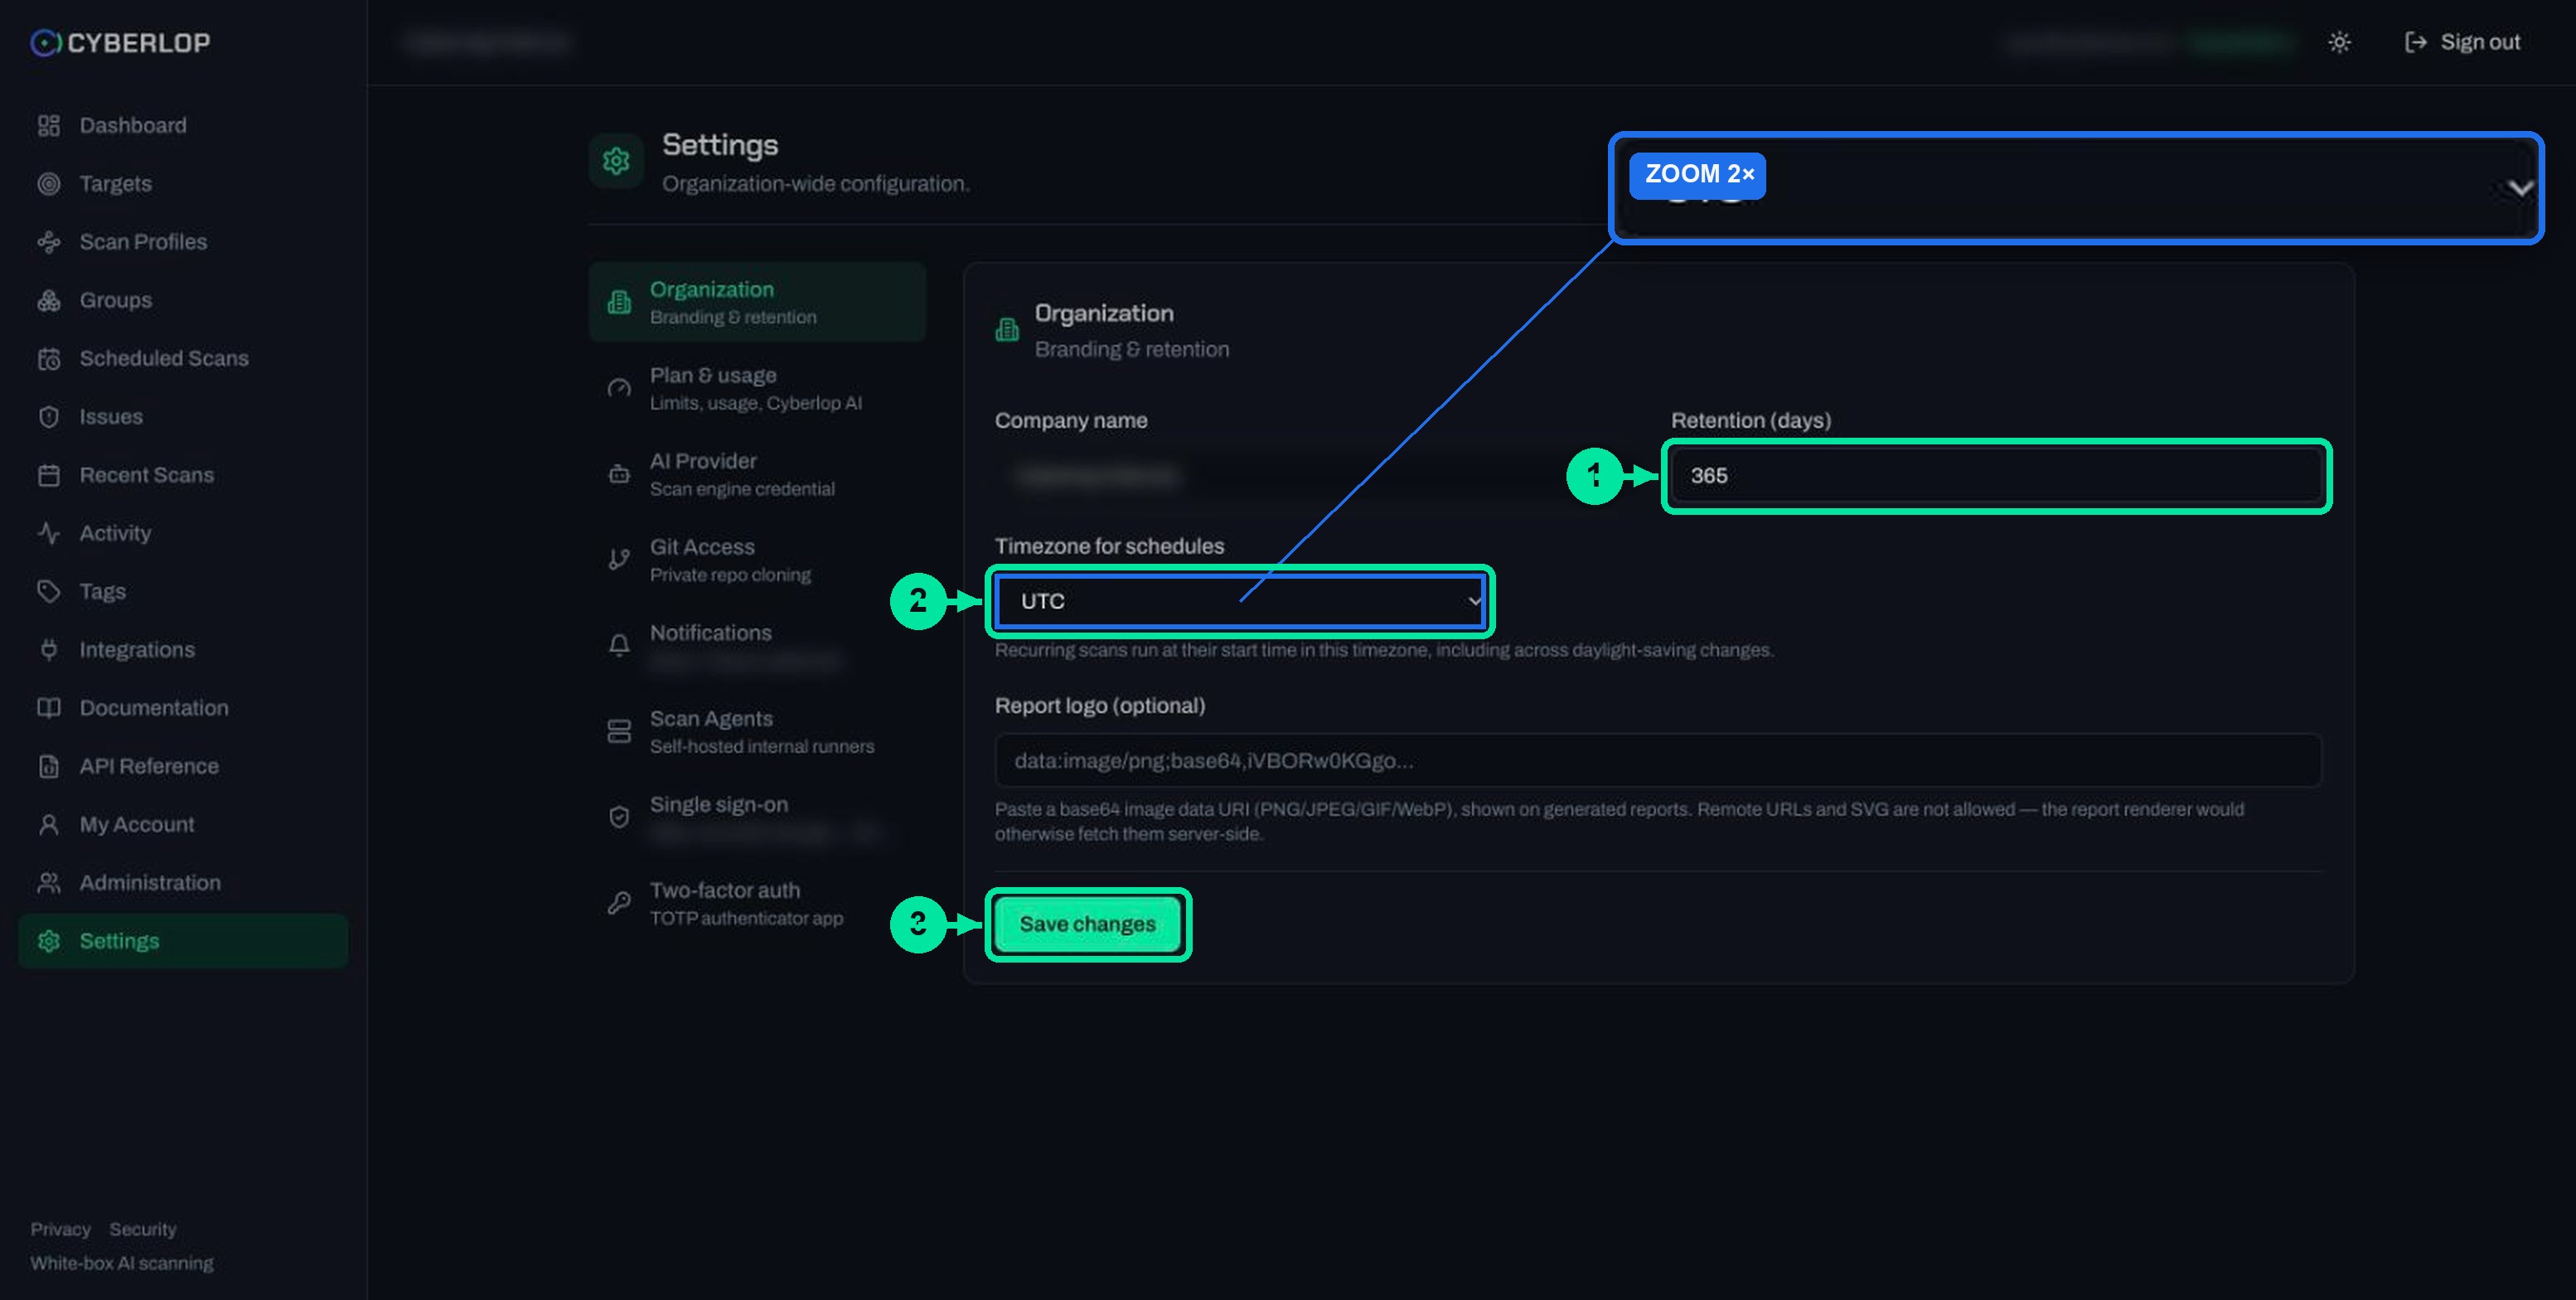Click the Retention (days) field
2576x1300 pixels.
click(1996, 476)
